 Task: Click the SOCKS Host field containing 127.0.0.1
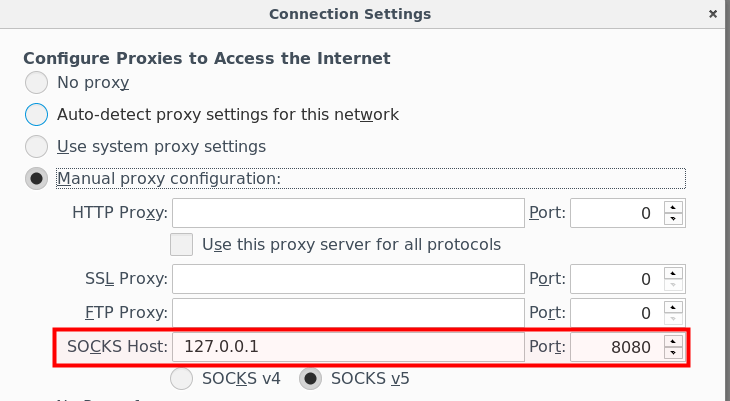[348, 347]
